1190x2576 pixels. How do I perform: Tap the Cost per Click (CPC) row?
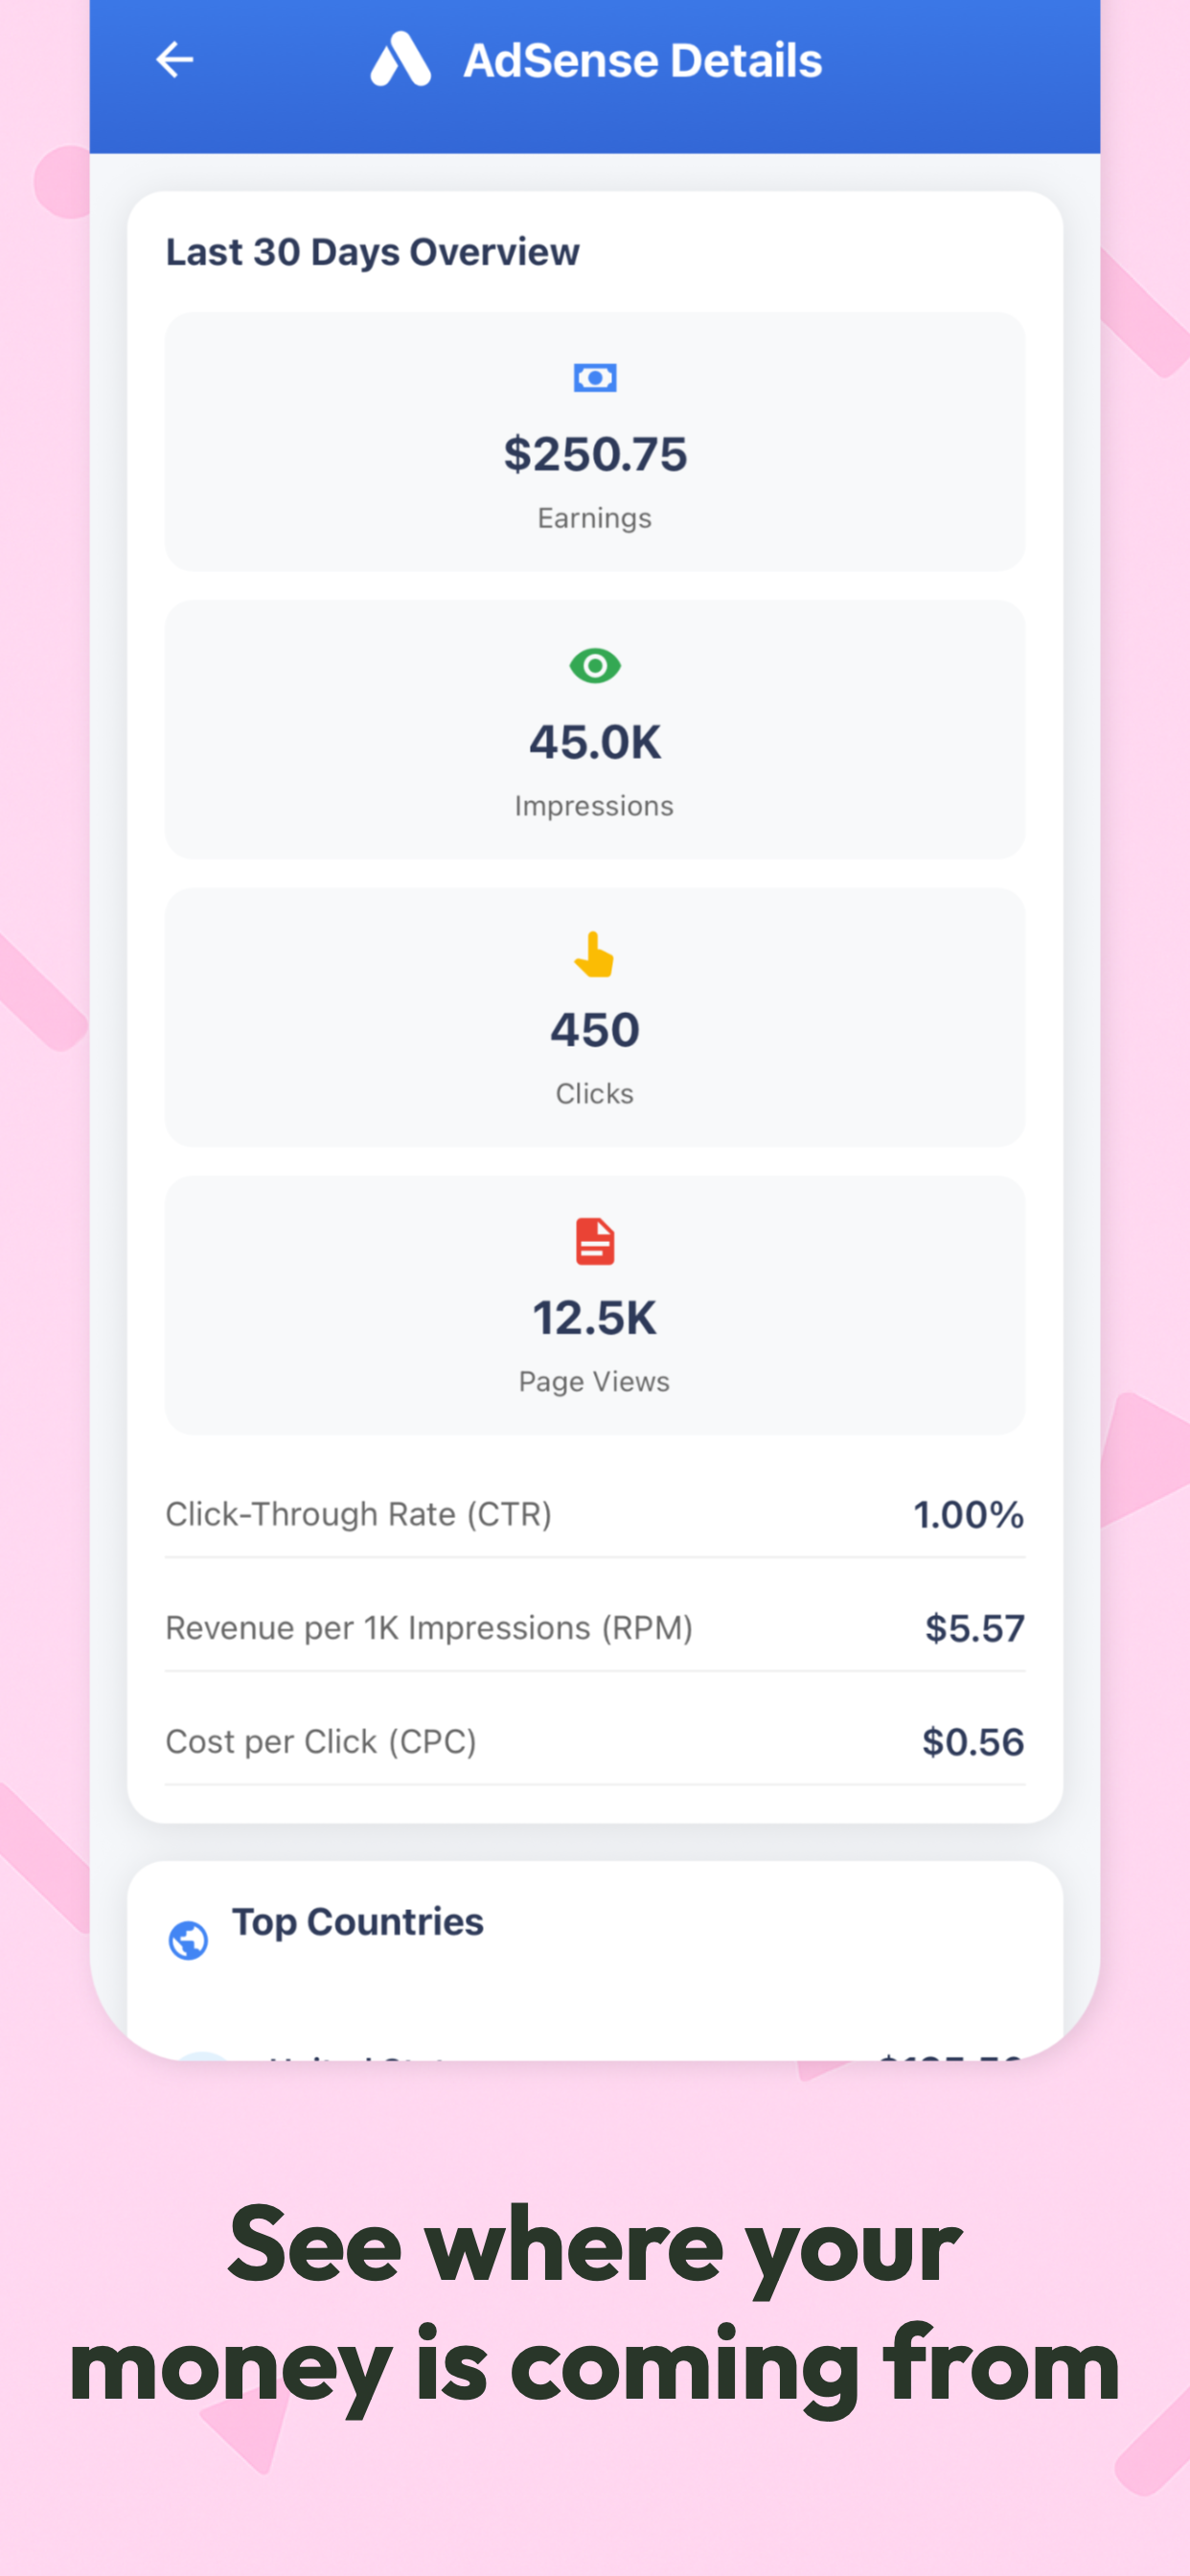[x=595, y=1742]
